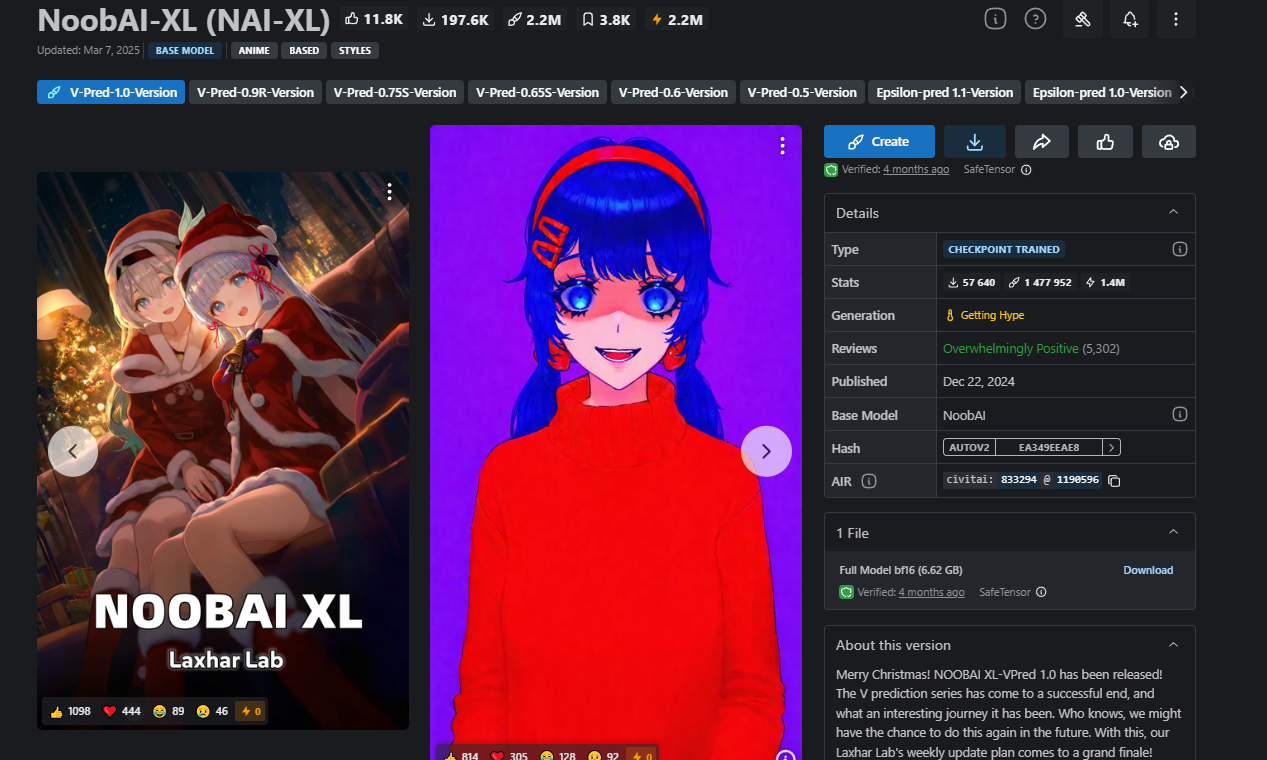The width and height of the screenshot is (1267, 760).
Task: Open the NOOBAI XL Christmas image
Action: (x=223, y=450)
